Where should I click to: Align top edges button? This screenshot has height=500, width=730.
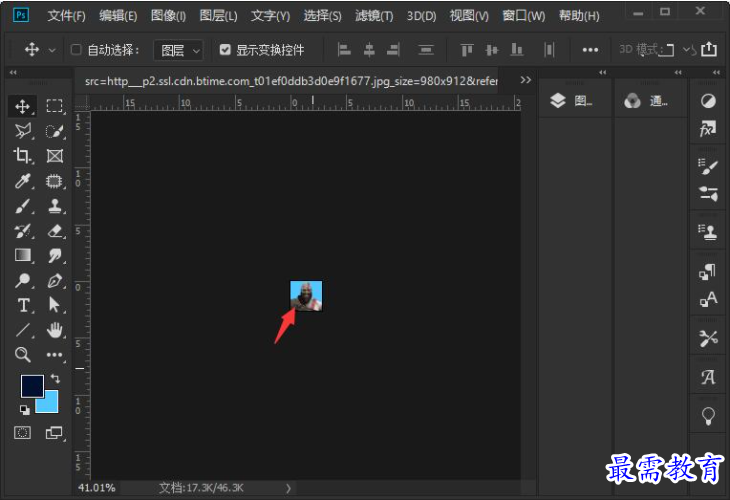(467, 49)
